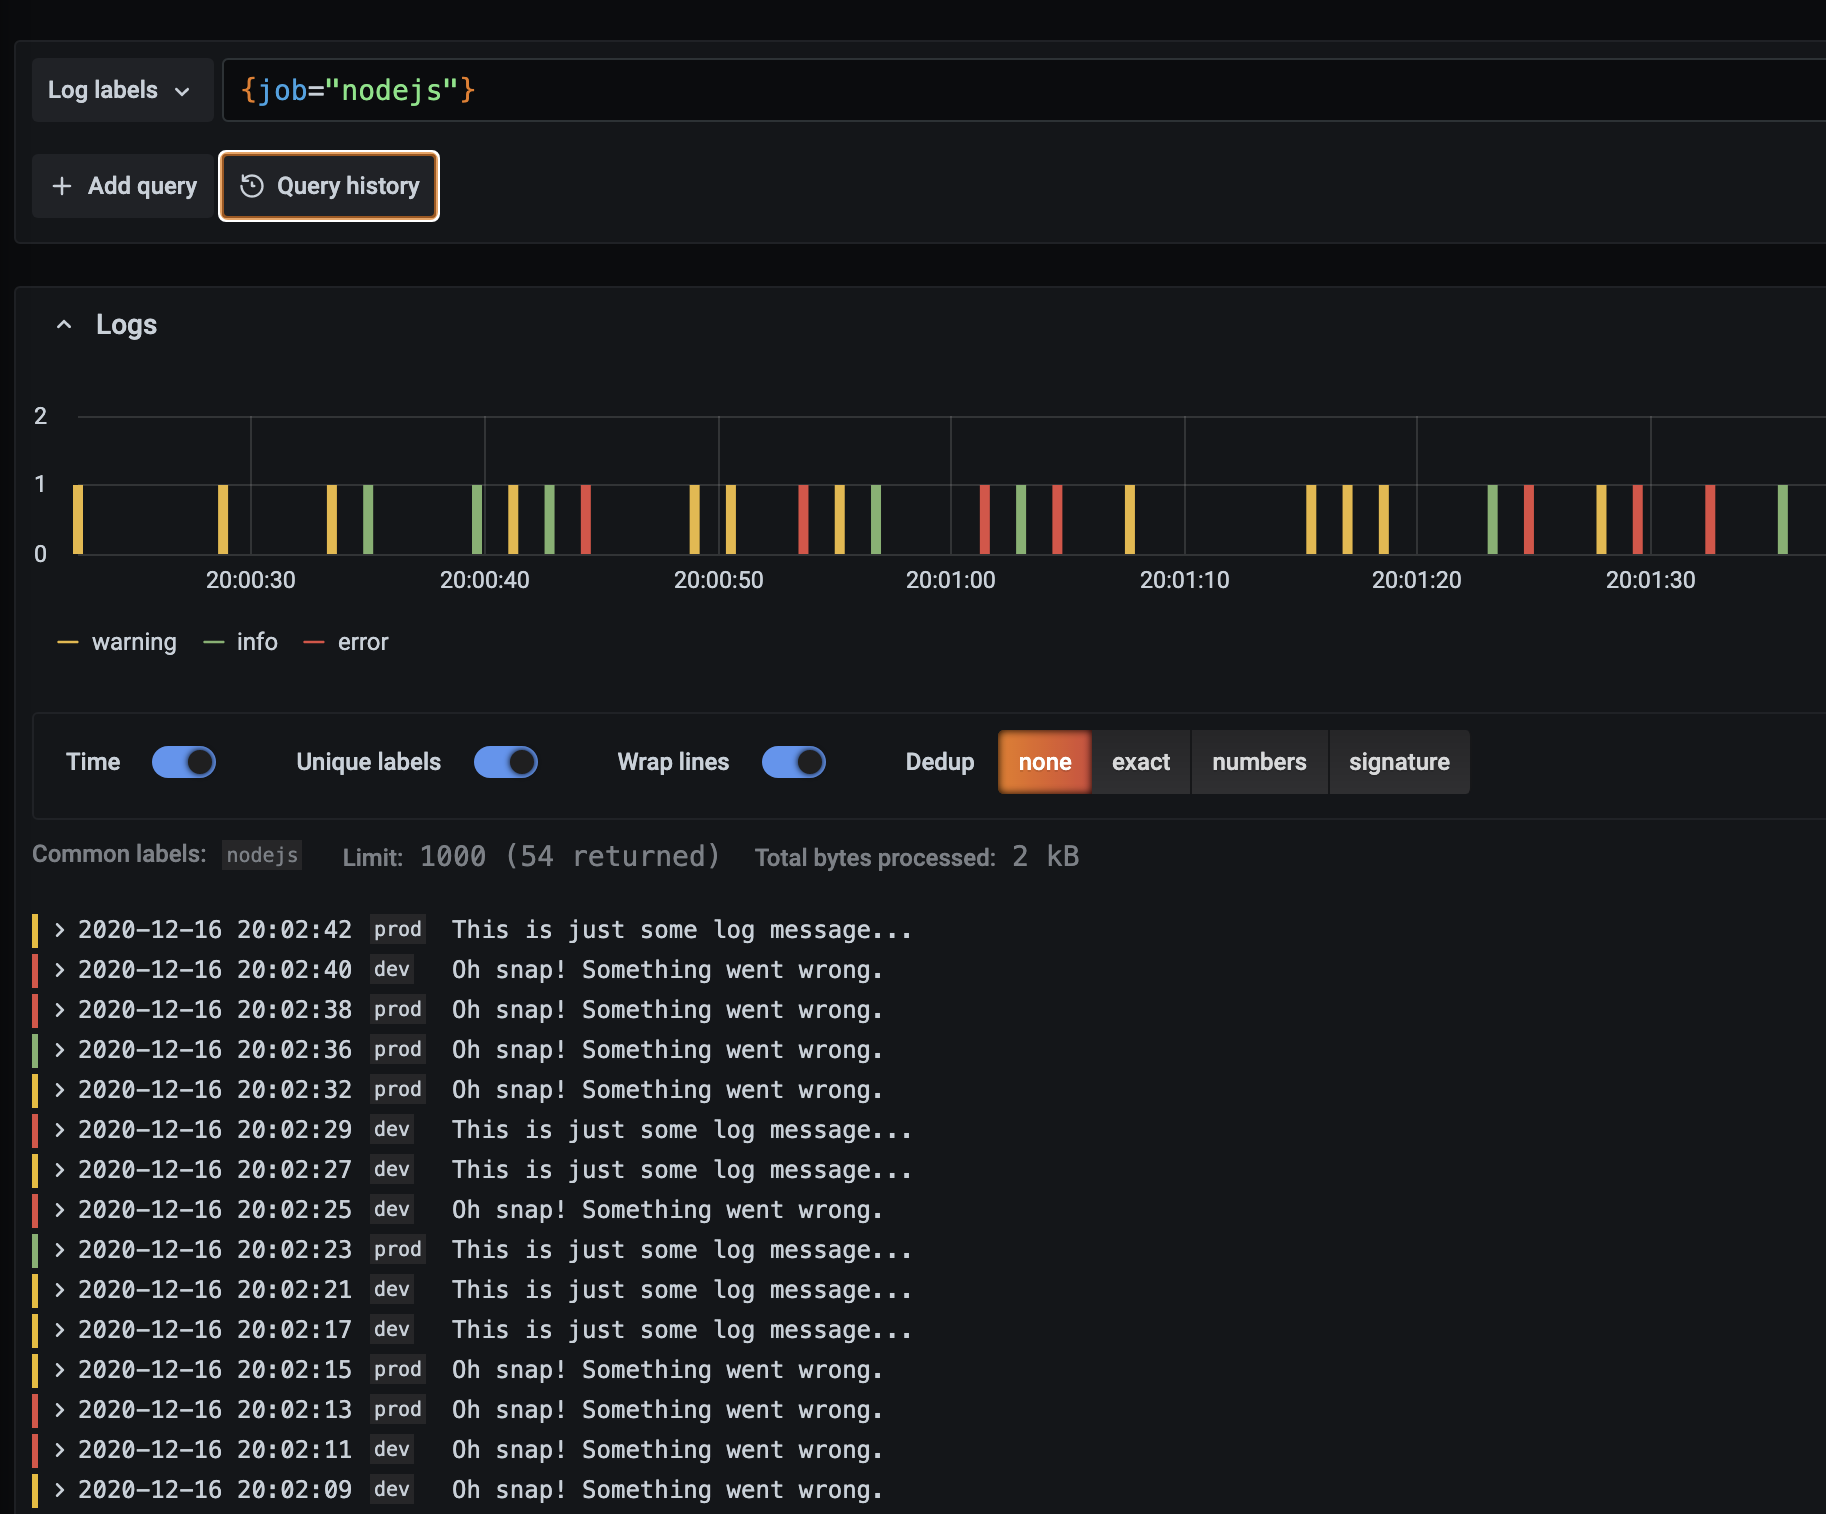Click the 20:00:30 axis label on the histogram
The height and width of the screenshot is (1514, 1826).
click(251, 580)
